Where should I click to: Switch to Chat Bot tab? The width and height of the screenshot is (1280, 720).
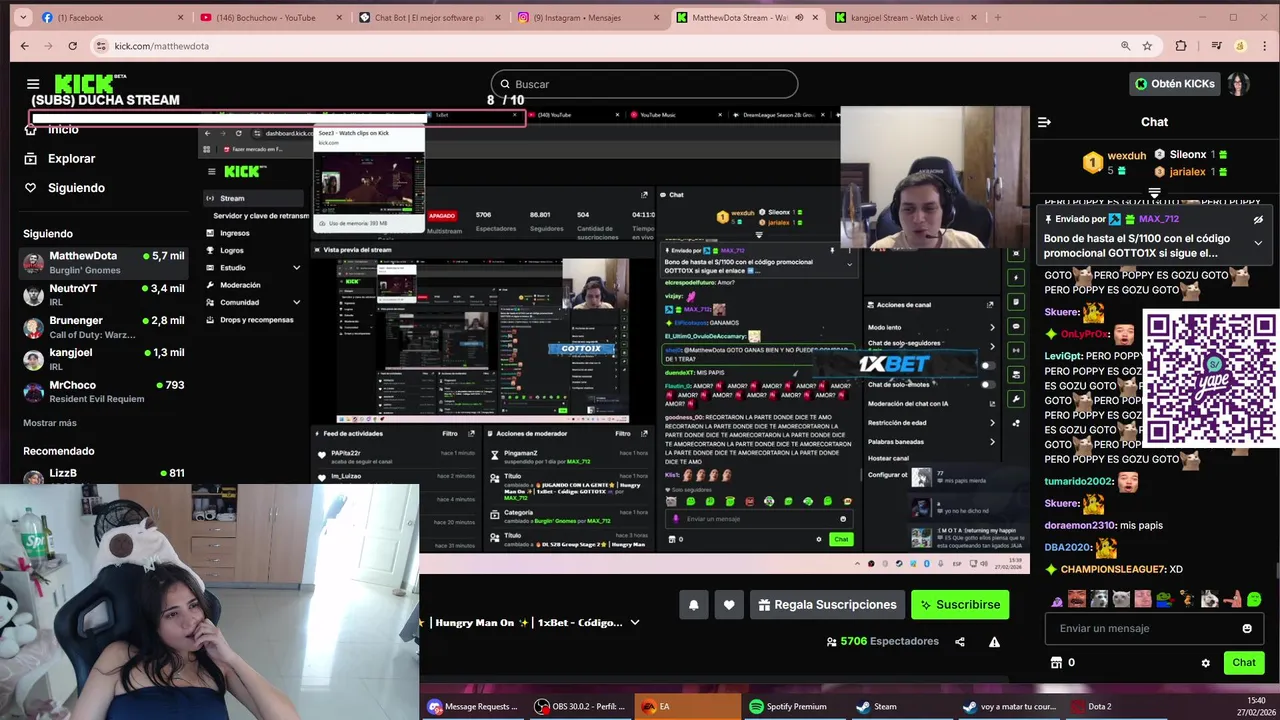click(x=430, y=17)
